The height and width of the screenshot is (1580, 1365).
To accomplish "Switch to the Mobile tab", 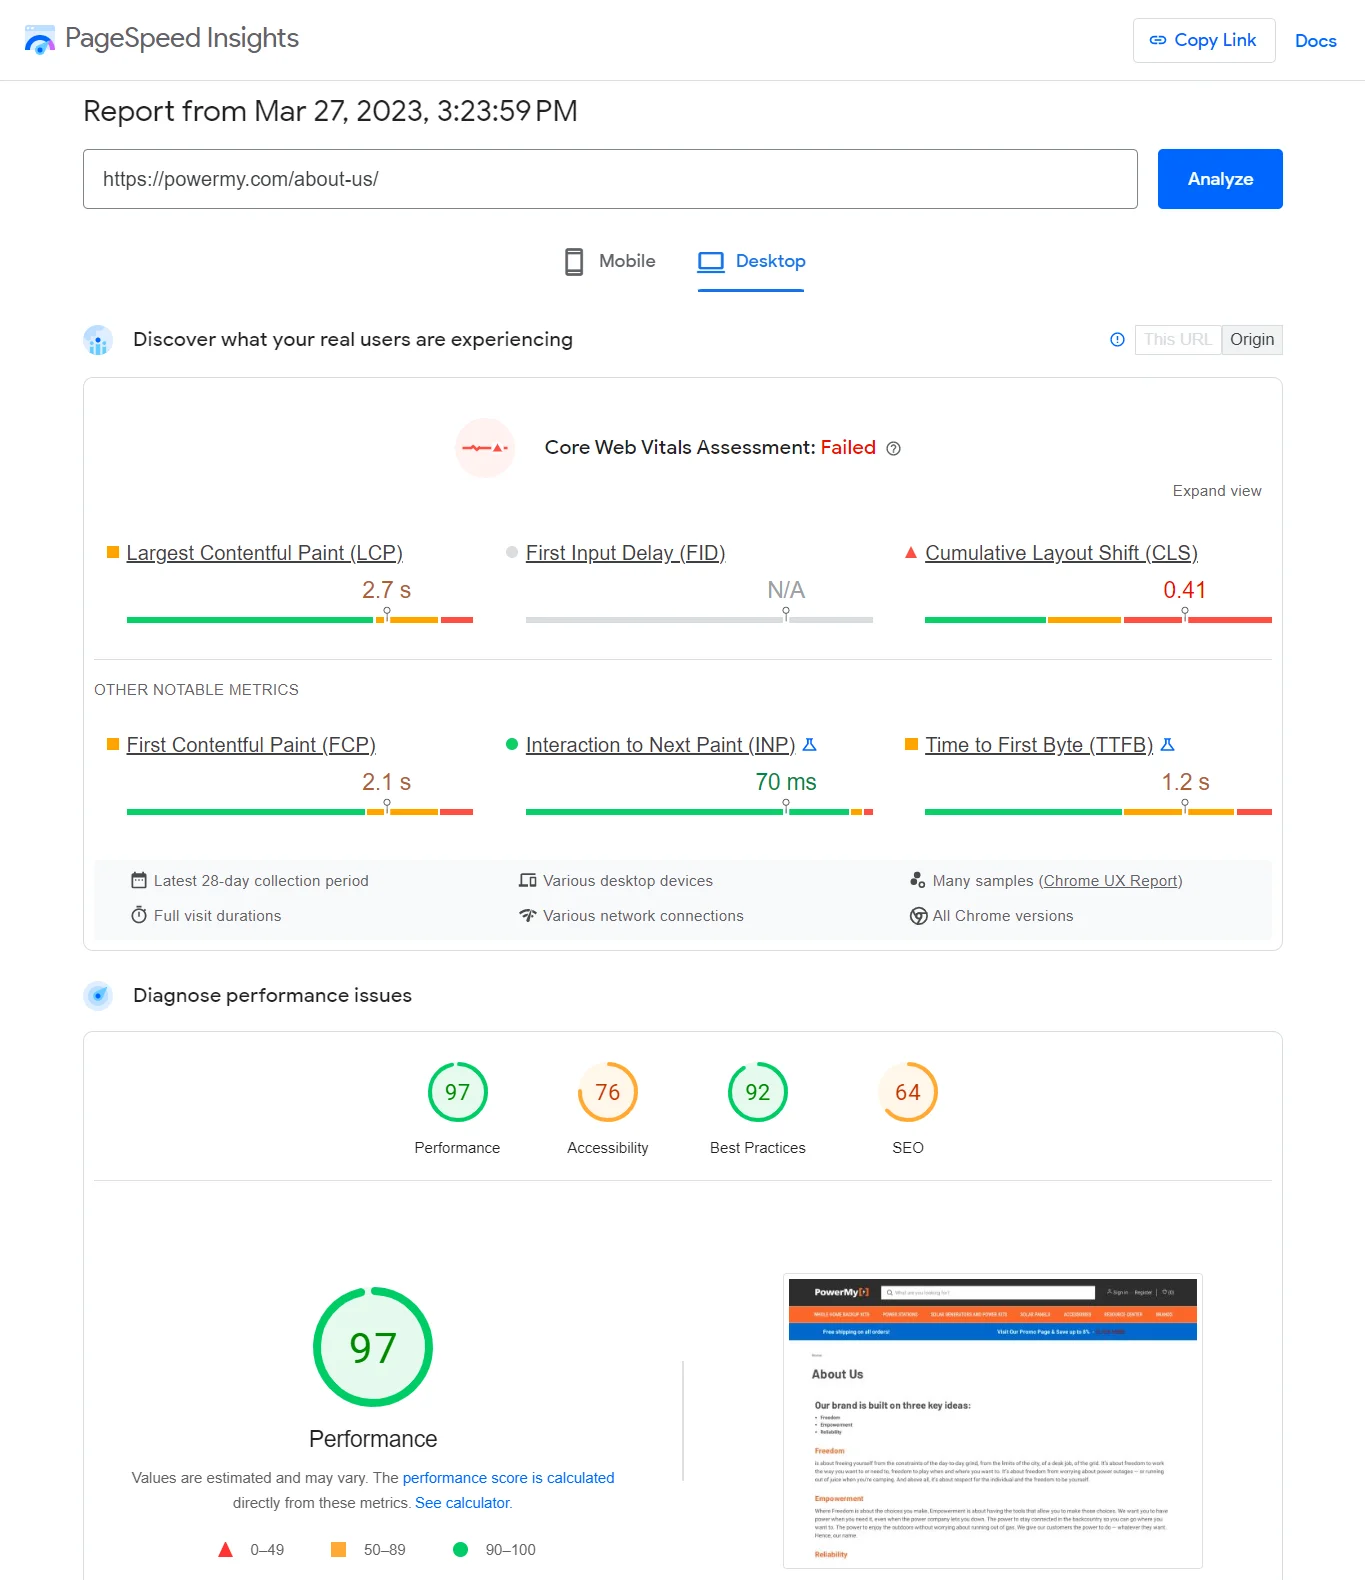I will [610, 261].
